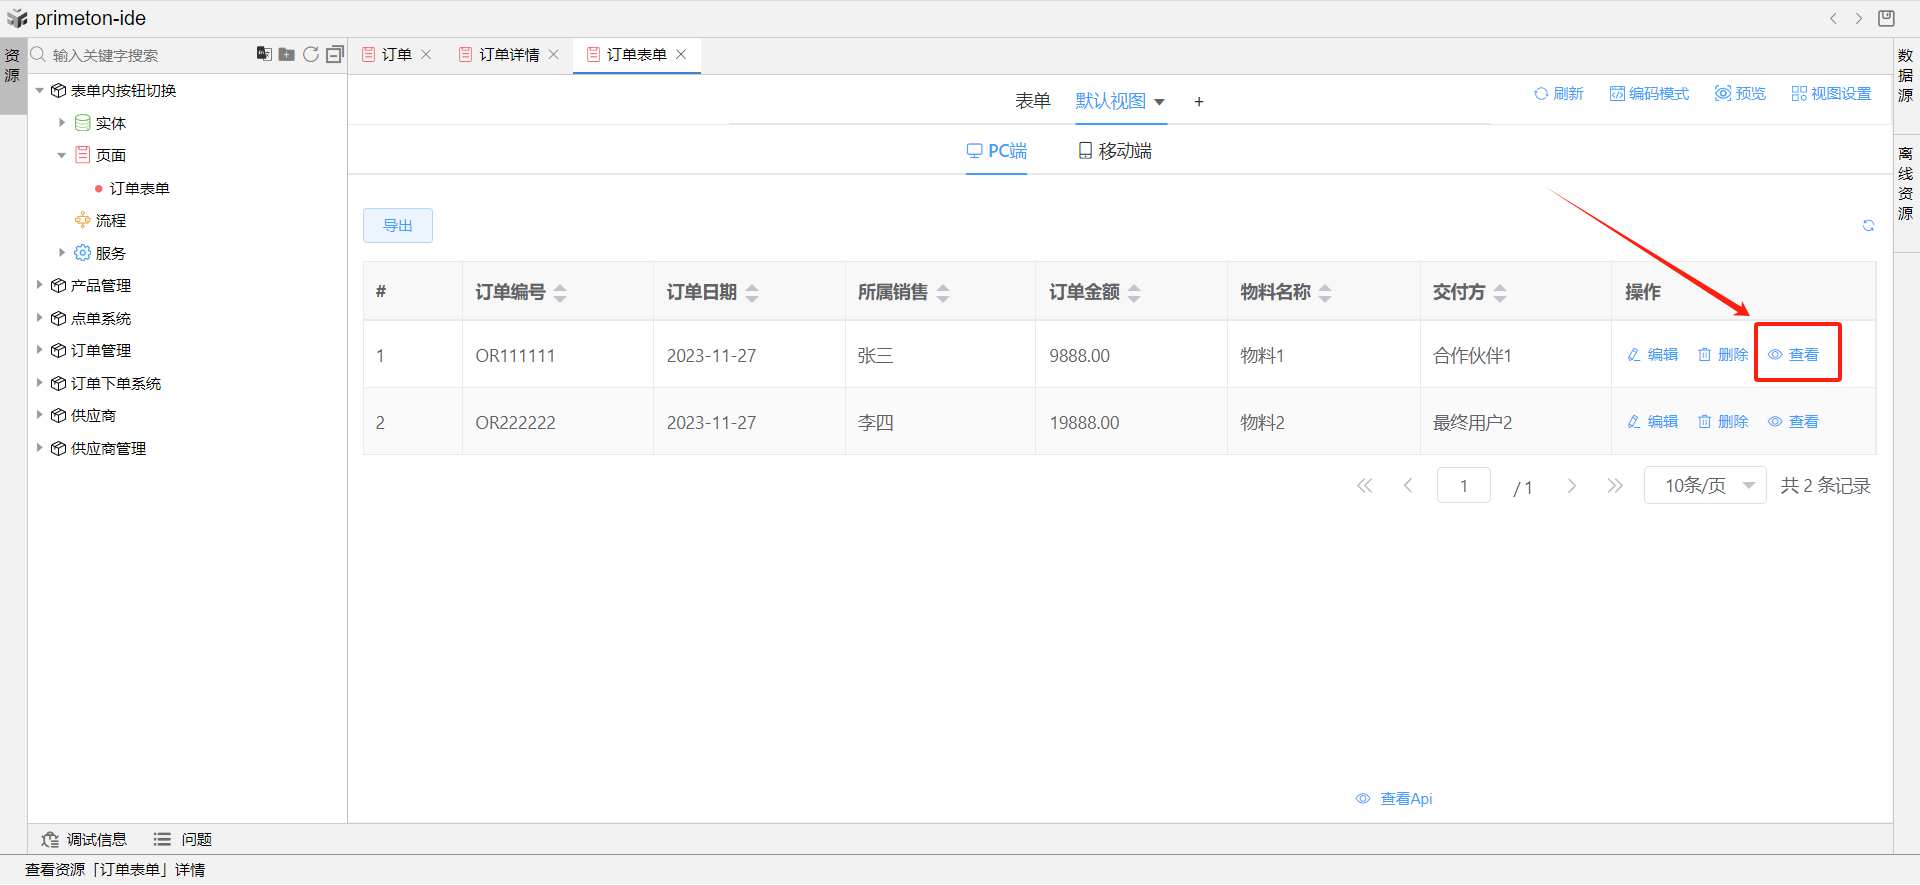Click the new folder icon in resource panel

pyautogui.click(x=286, y=54)
